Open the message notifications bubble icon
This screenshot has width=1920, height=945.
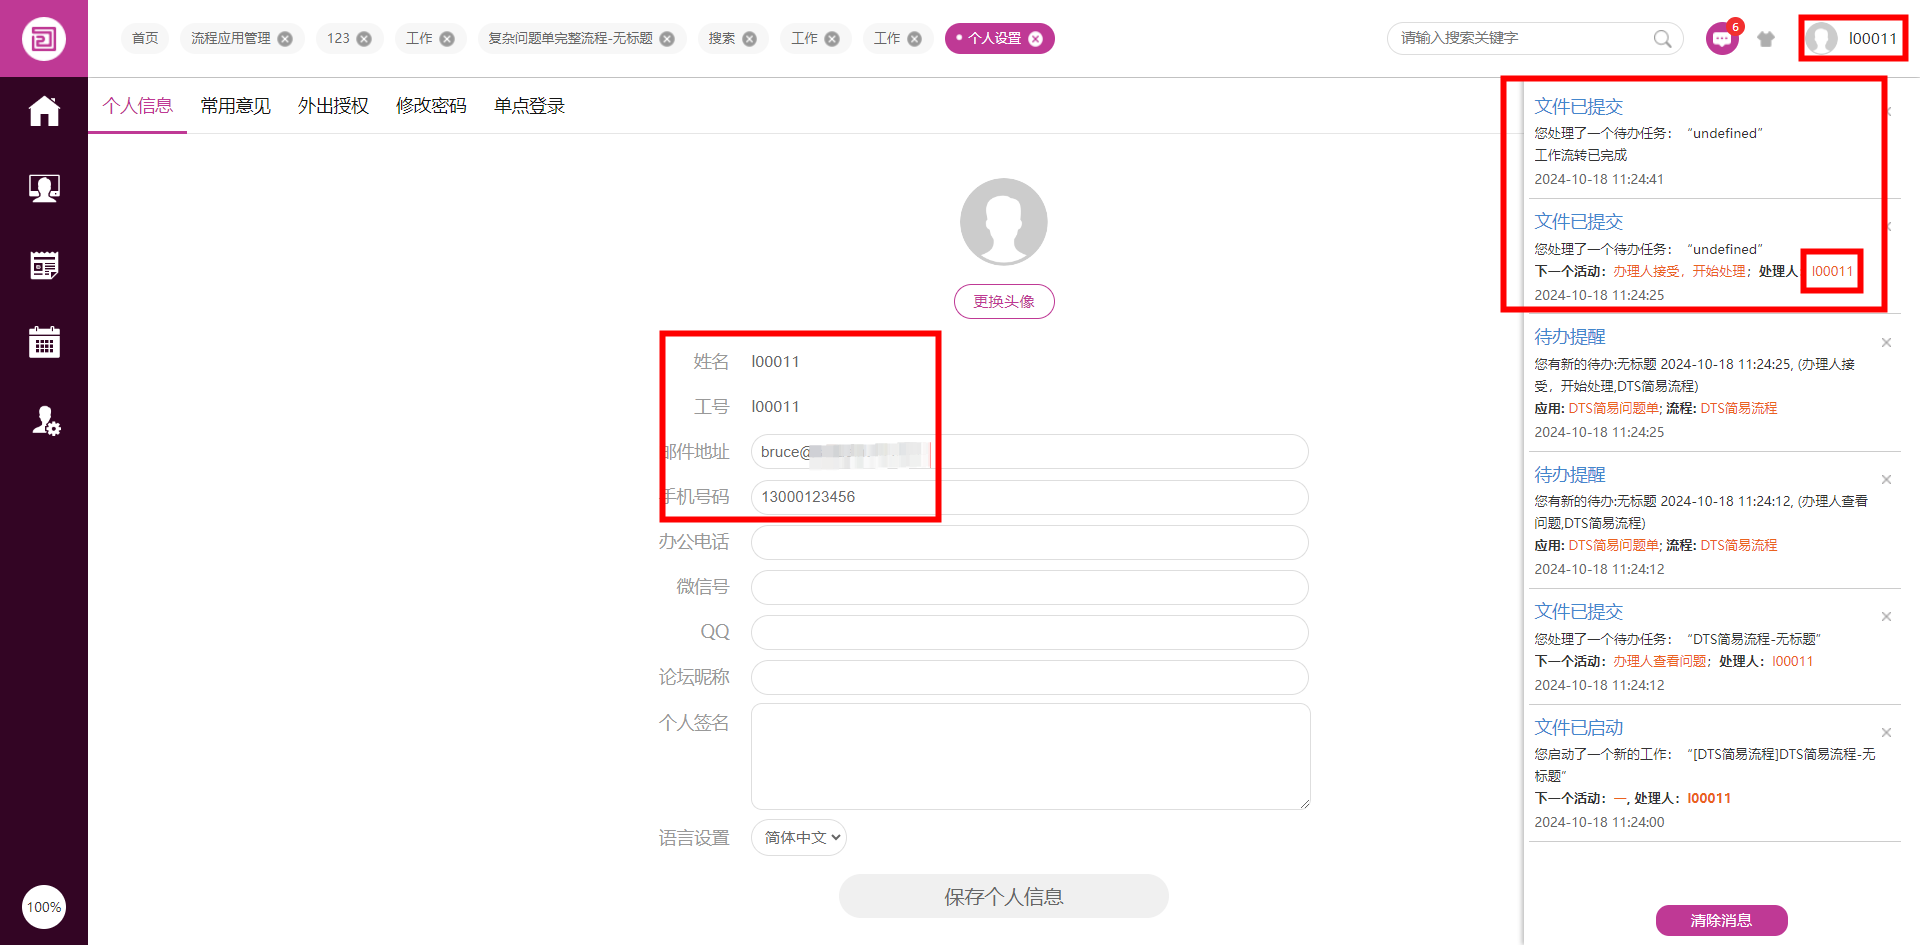pyautogui.click(x=1721, y=39)
